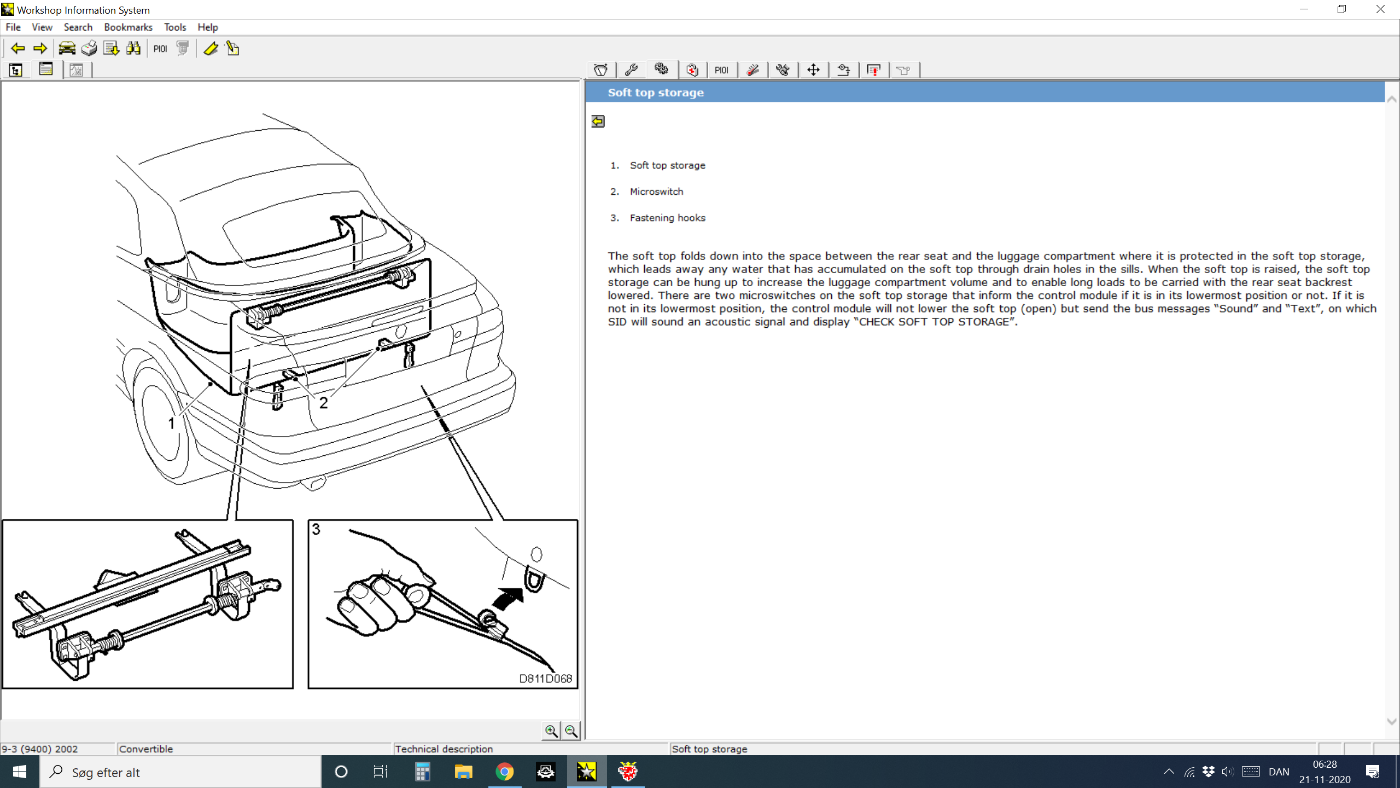The image size is (1400, 788).
Task: Open Cortana circle on the taskbar
Action: pos(341,772)
